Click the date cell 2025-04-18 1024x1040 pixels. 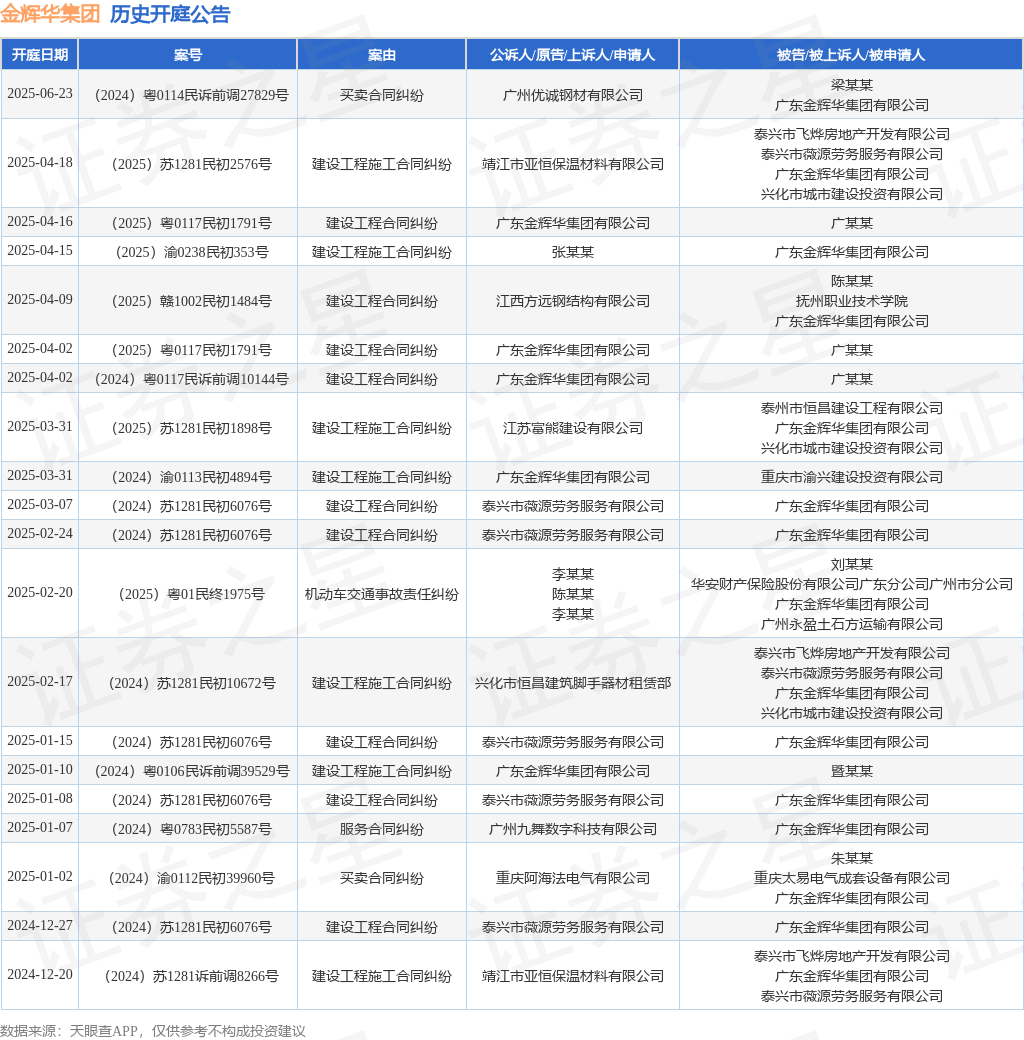coord(40,162)
